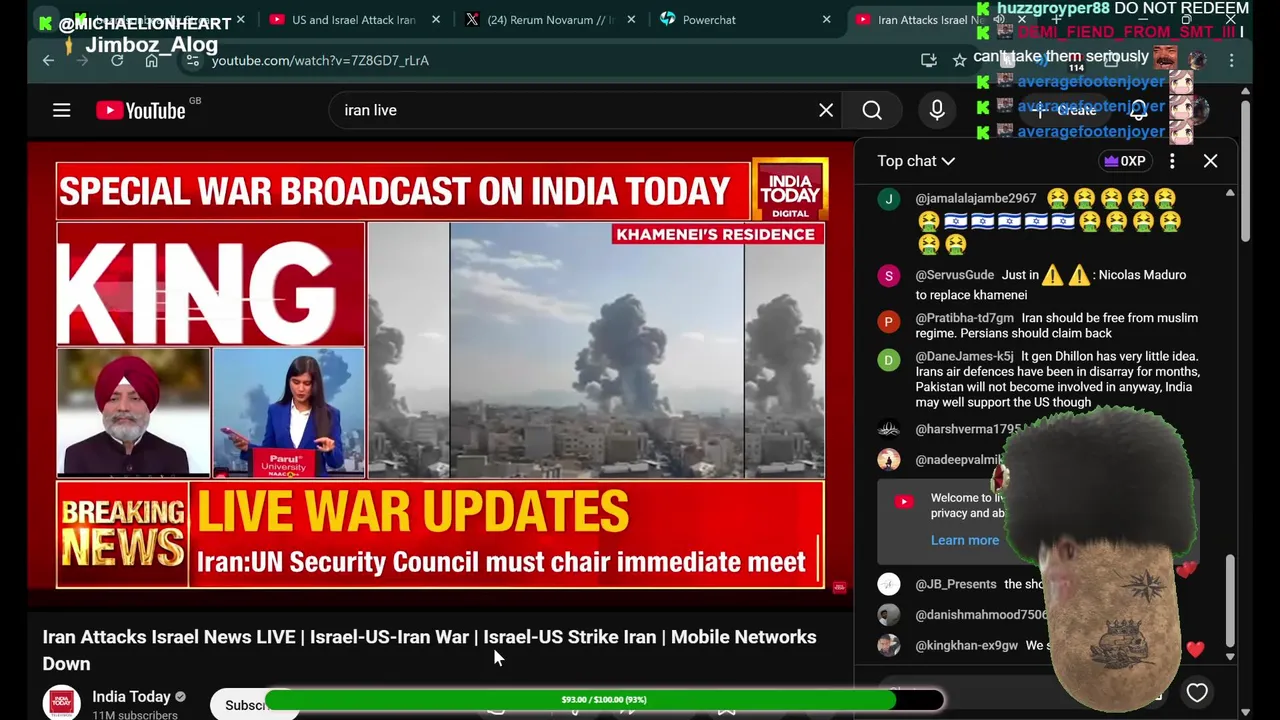The width and height of the screenshot is (1280, 720).
Task: Click @danishmahmood7506's chat avatar
Action: coord(889,615)
